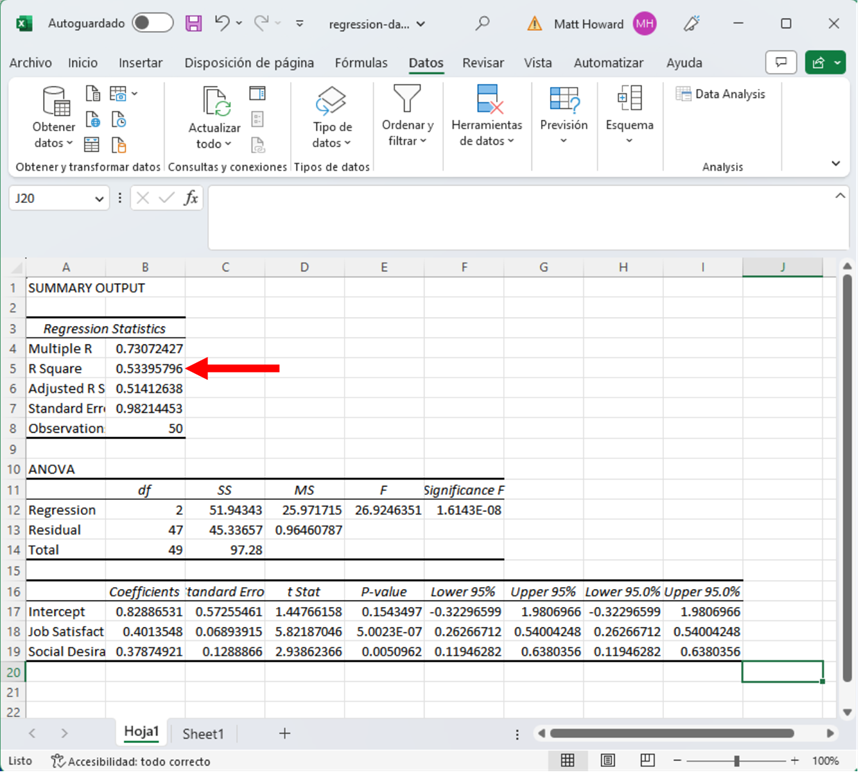Image resolution: width=858 pixels, height=772 pixels.
Task: Open the Fórmulas ribbon tab
Action: (361, 63)
